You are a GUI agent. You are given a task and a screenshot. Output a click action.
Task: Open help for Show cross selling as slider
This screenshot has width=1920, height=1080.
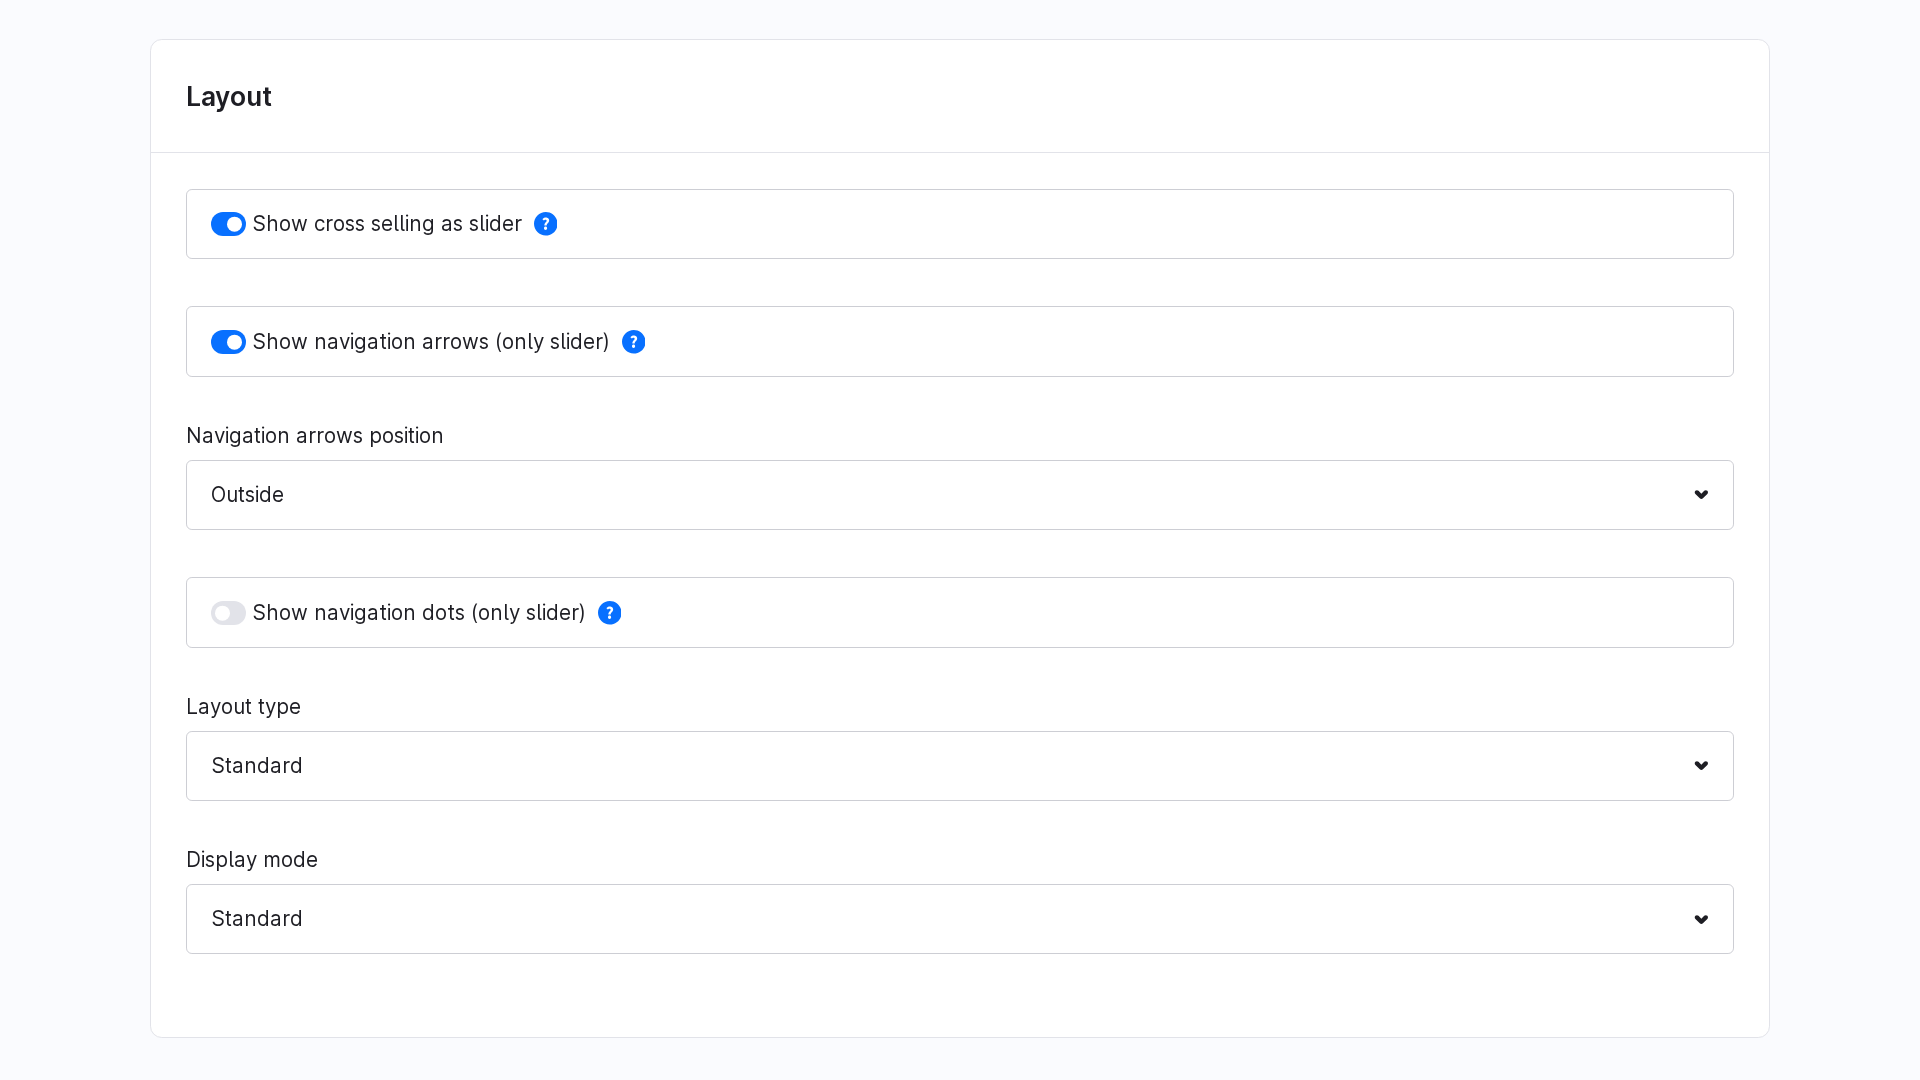(x=545, y=224)
